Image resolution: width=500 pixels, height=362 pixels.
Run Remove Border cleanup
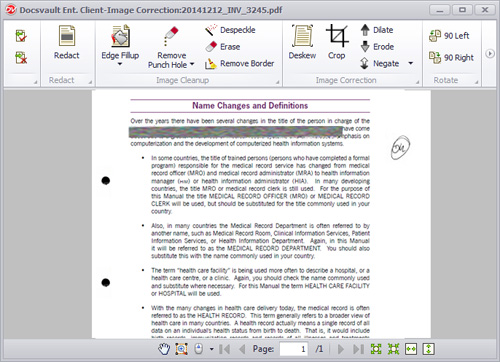point(239,63)
